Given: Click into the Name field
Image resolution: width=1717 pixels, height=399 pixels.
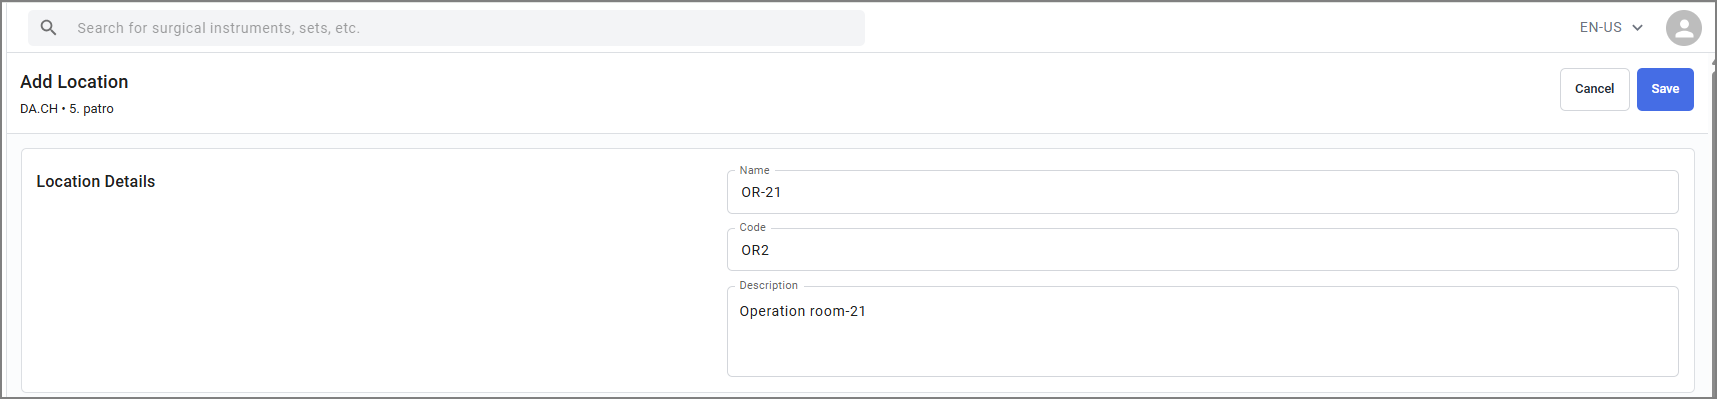Looking at the screenshot, I should (1202, 192).
